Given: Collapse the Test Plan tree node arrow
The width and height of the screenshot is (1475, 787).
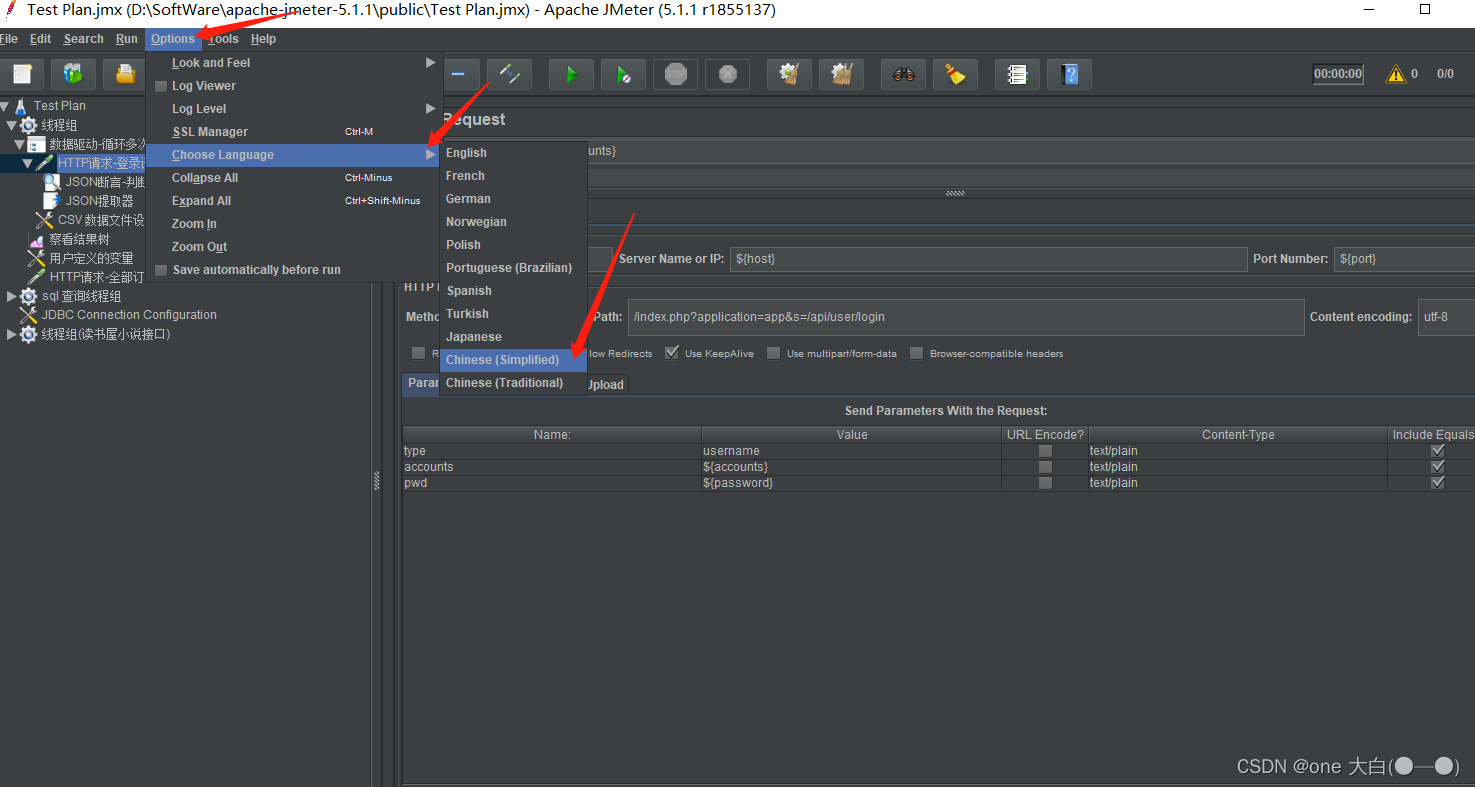Looking at the screenshot, I should tap(5, 106).
